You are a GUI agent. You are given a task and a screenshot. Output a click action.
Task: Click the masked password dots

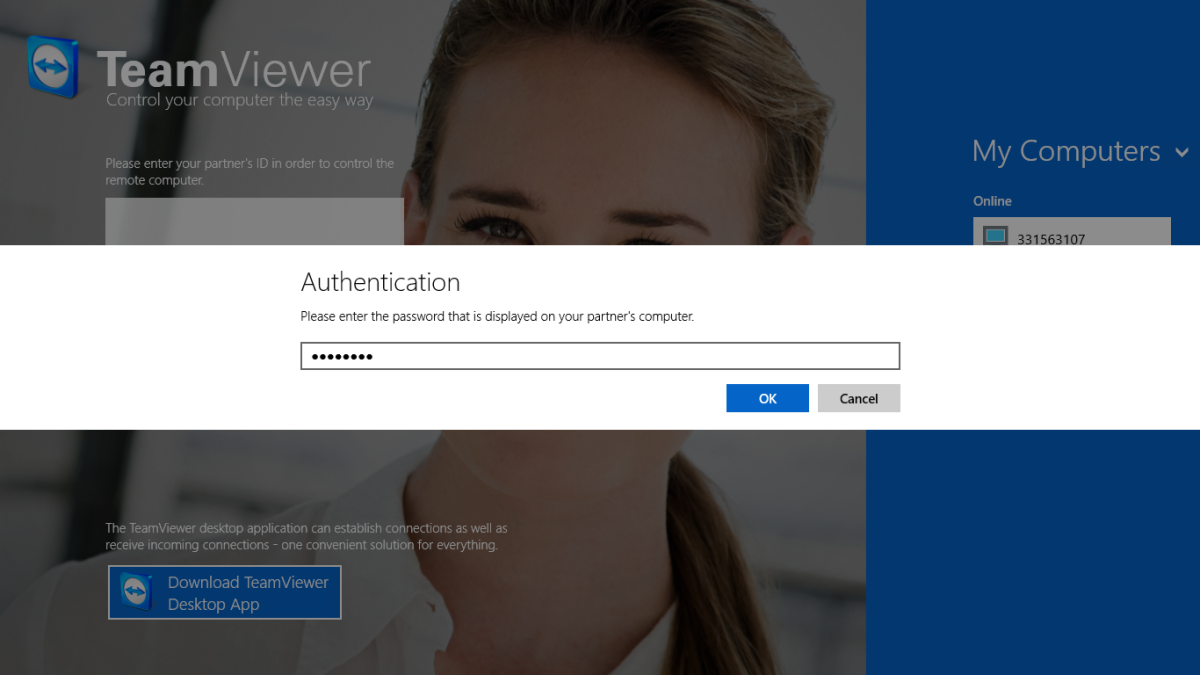coord(340,356)
